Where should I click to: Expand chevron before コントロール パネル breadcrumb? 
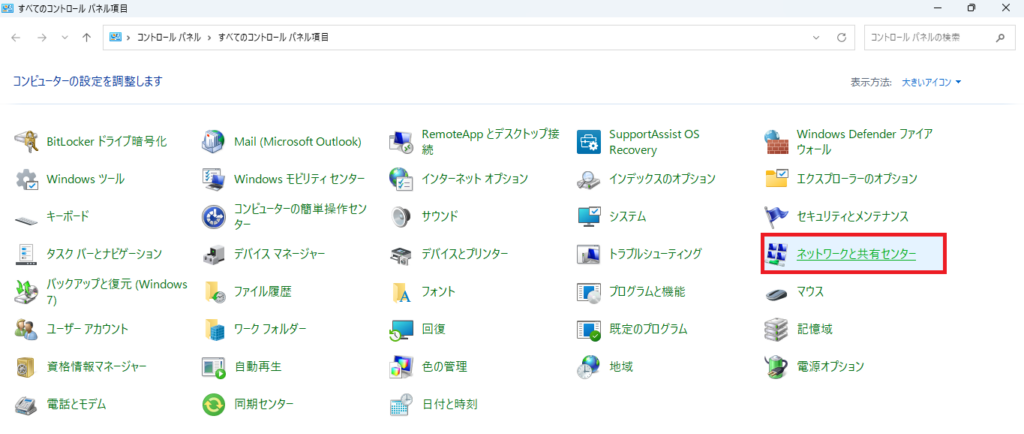(129, 37)
